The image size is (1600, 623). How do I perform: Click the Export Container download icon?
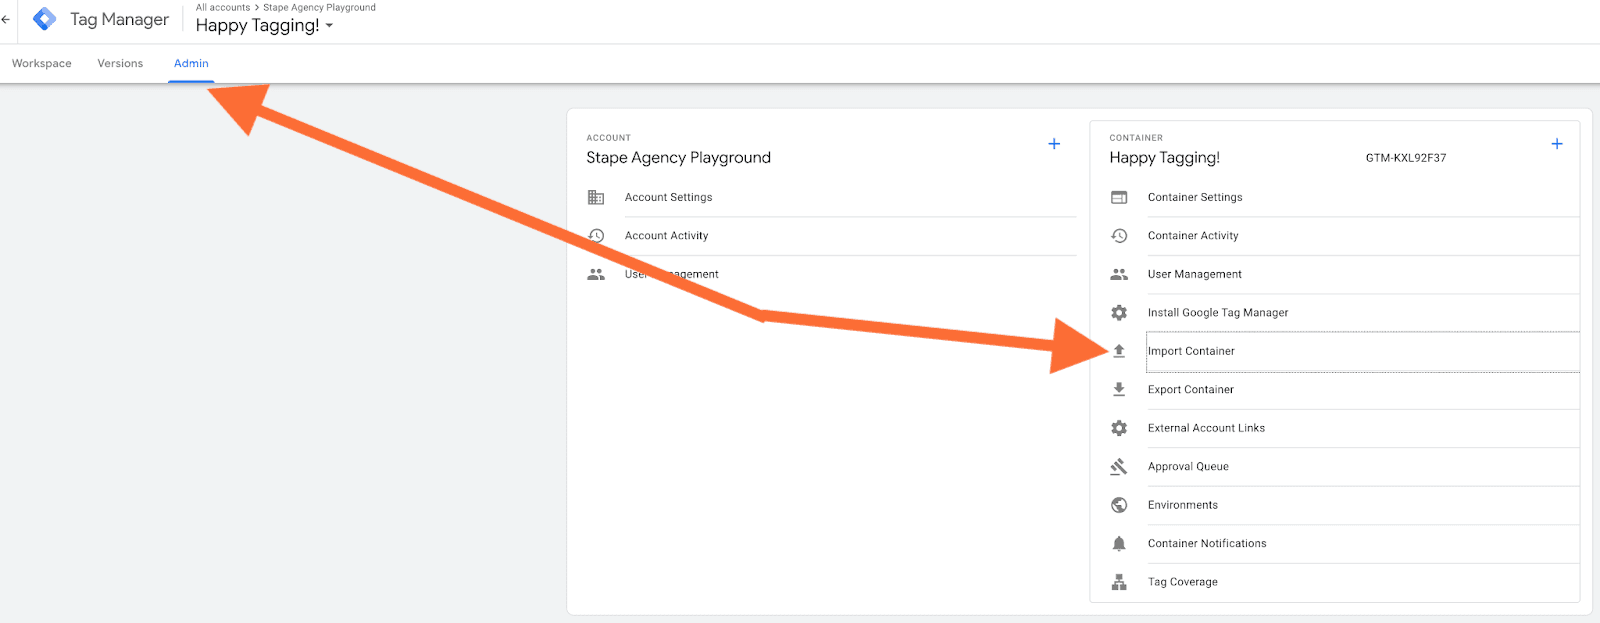pos(1119,390)
